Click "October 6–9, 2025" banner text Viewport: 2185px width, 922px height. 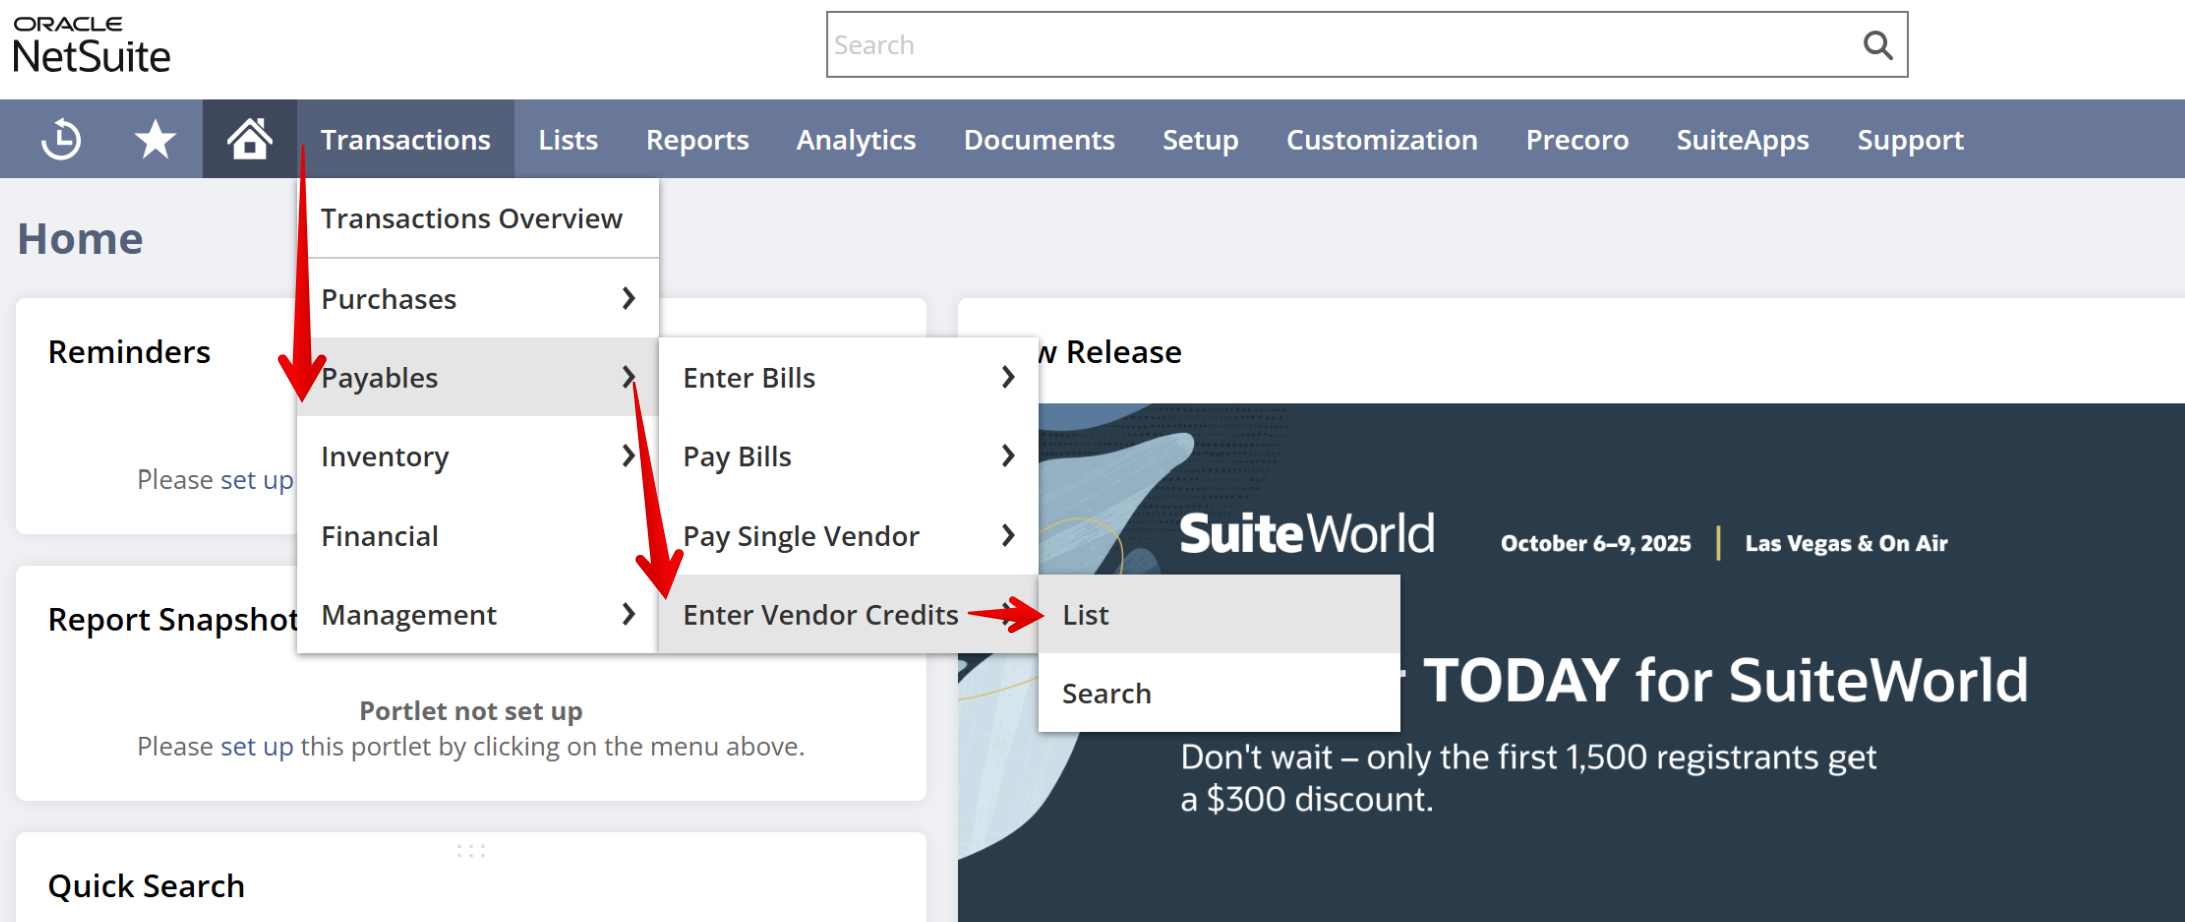[1596, 543]
